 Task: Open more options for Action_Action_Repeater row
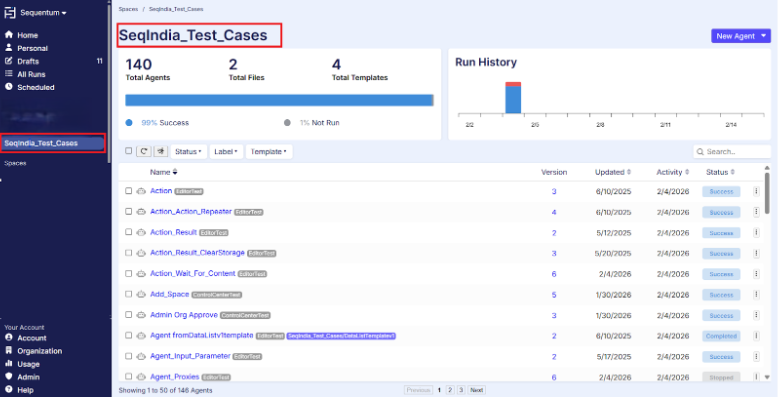tap(756, 212)
